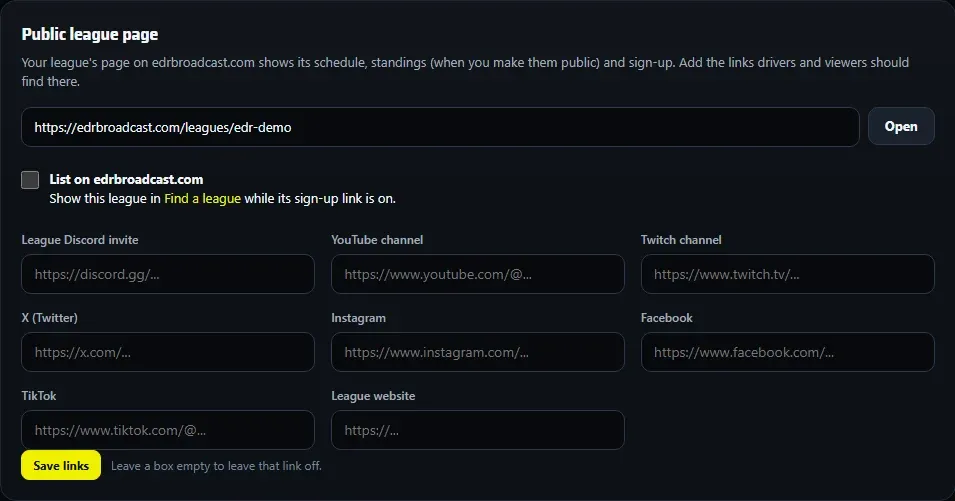Click the 'Public league page' heading
Screen dimensions: 955x501
90,34
